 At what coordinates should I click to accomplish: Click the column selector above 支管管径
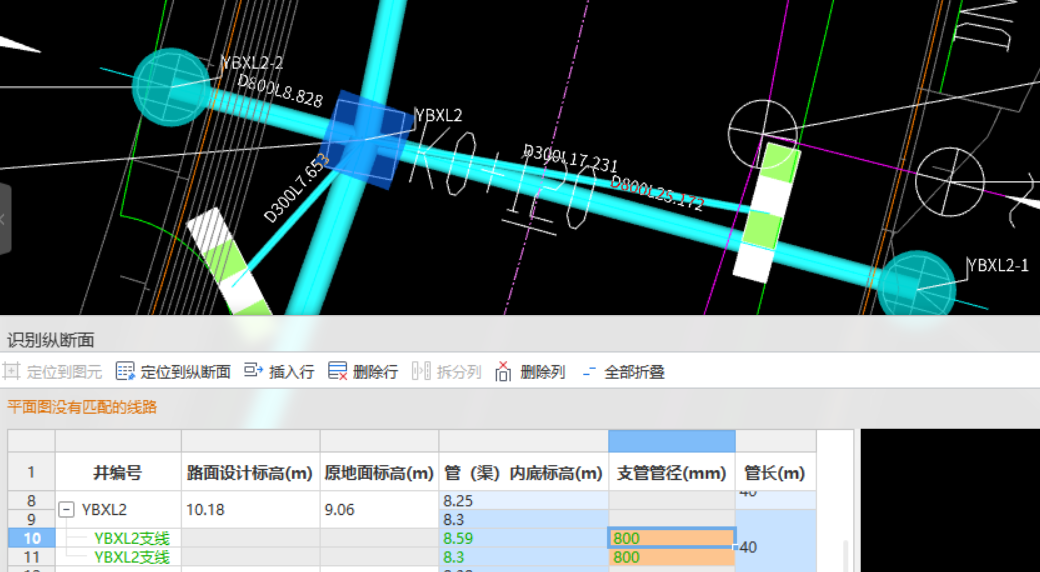click(671, 441)
